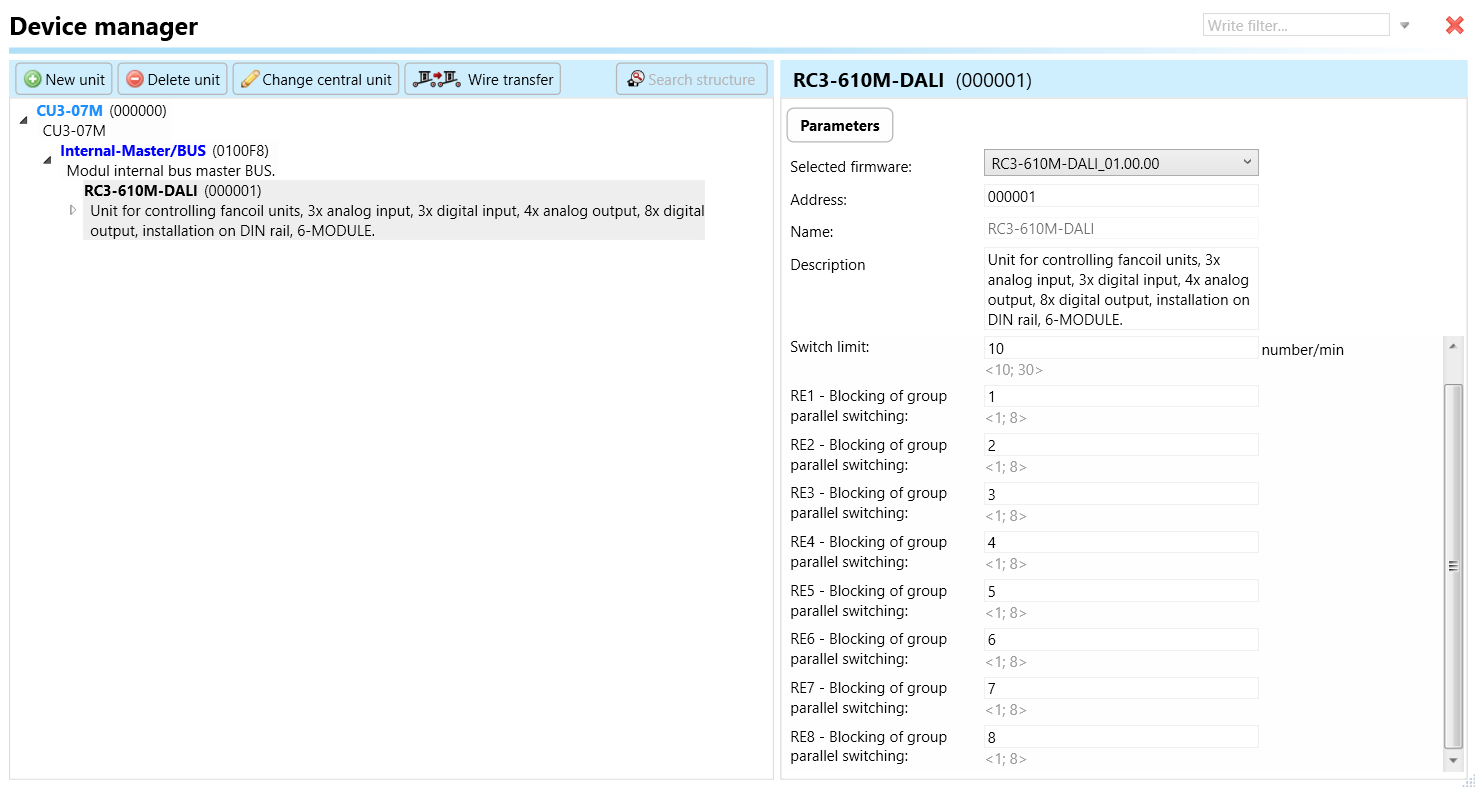Screen dimensions: 1477x790
Task: Click the Search structure button
Action: (x=691, y=79)
